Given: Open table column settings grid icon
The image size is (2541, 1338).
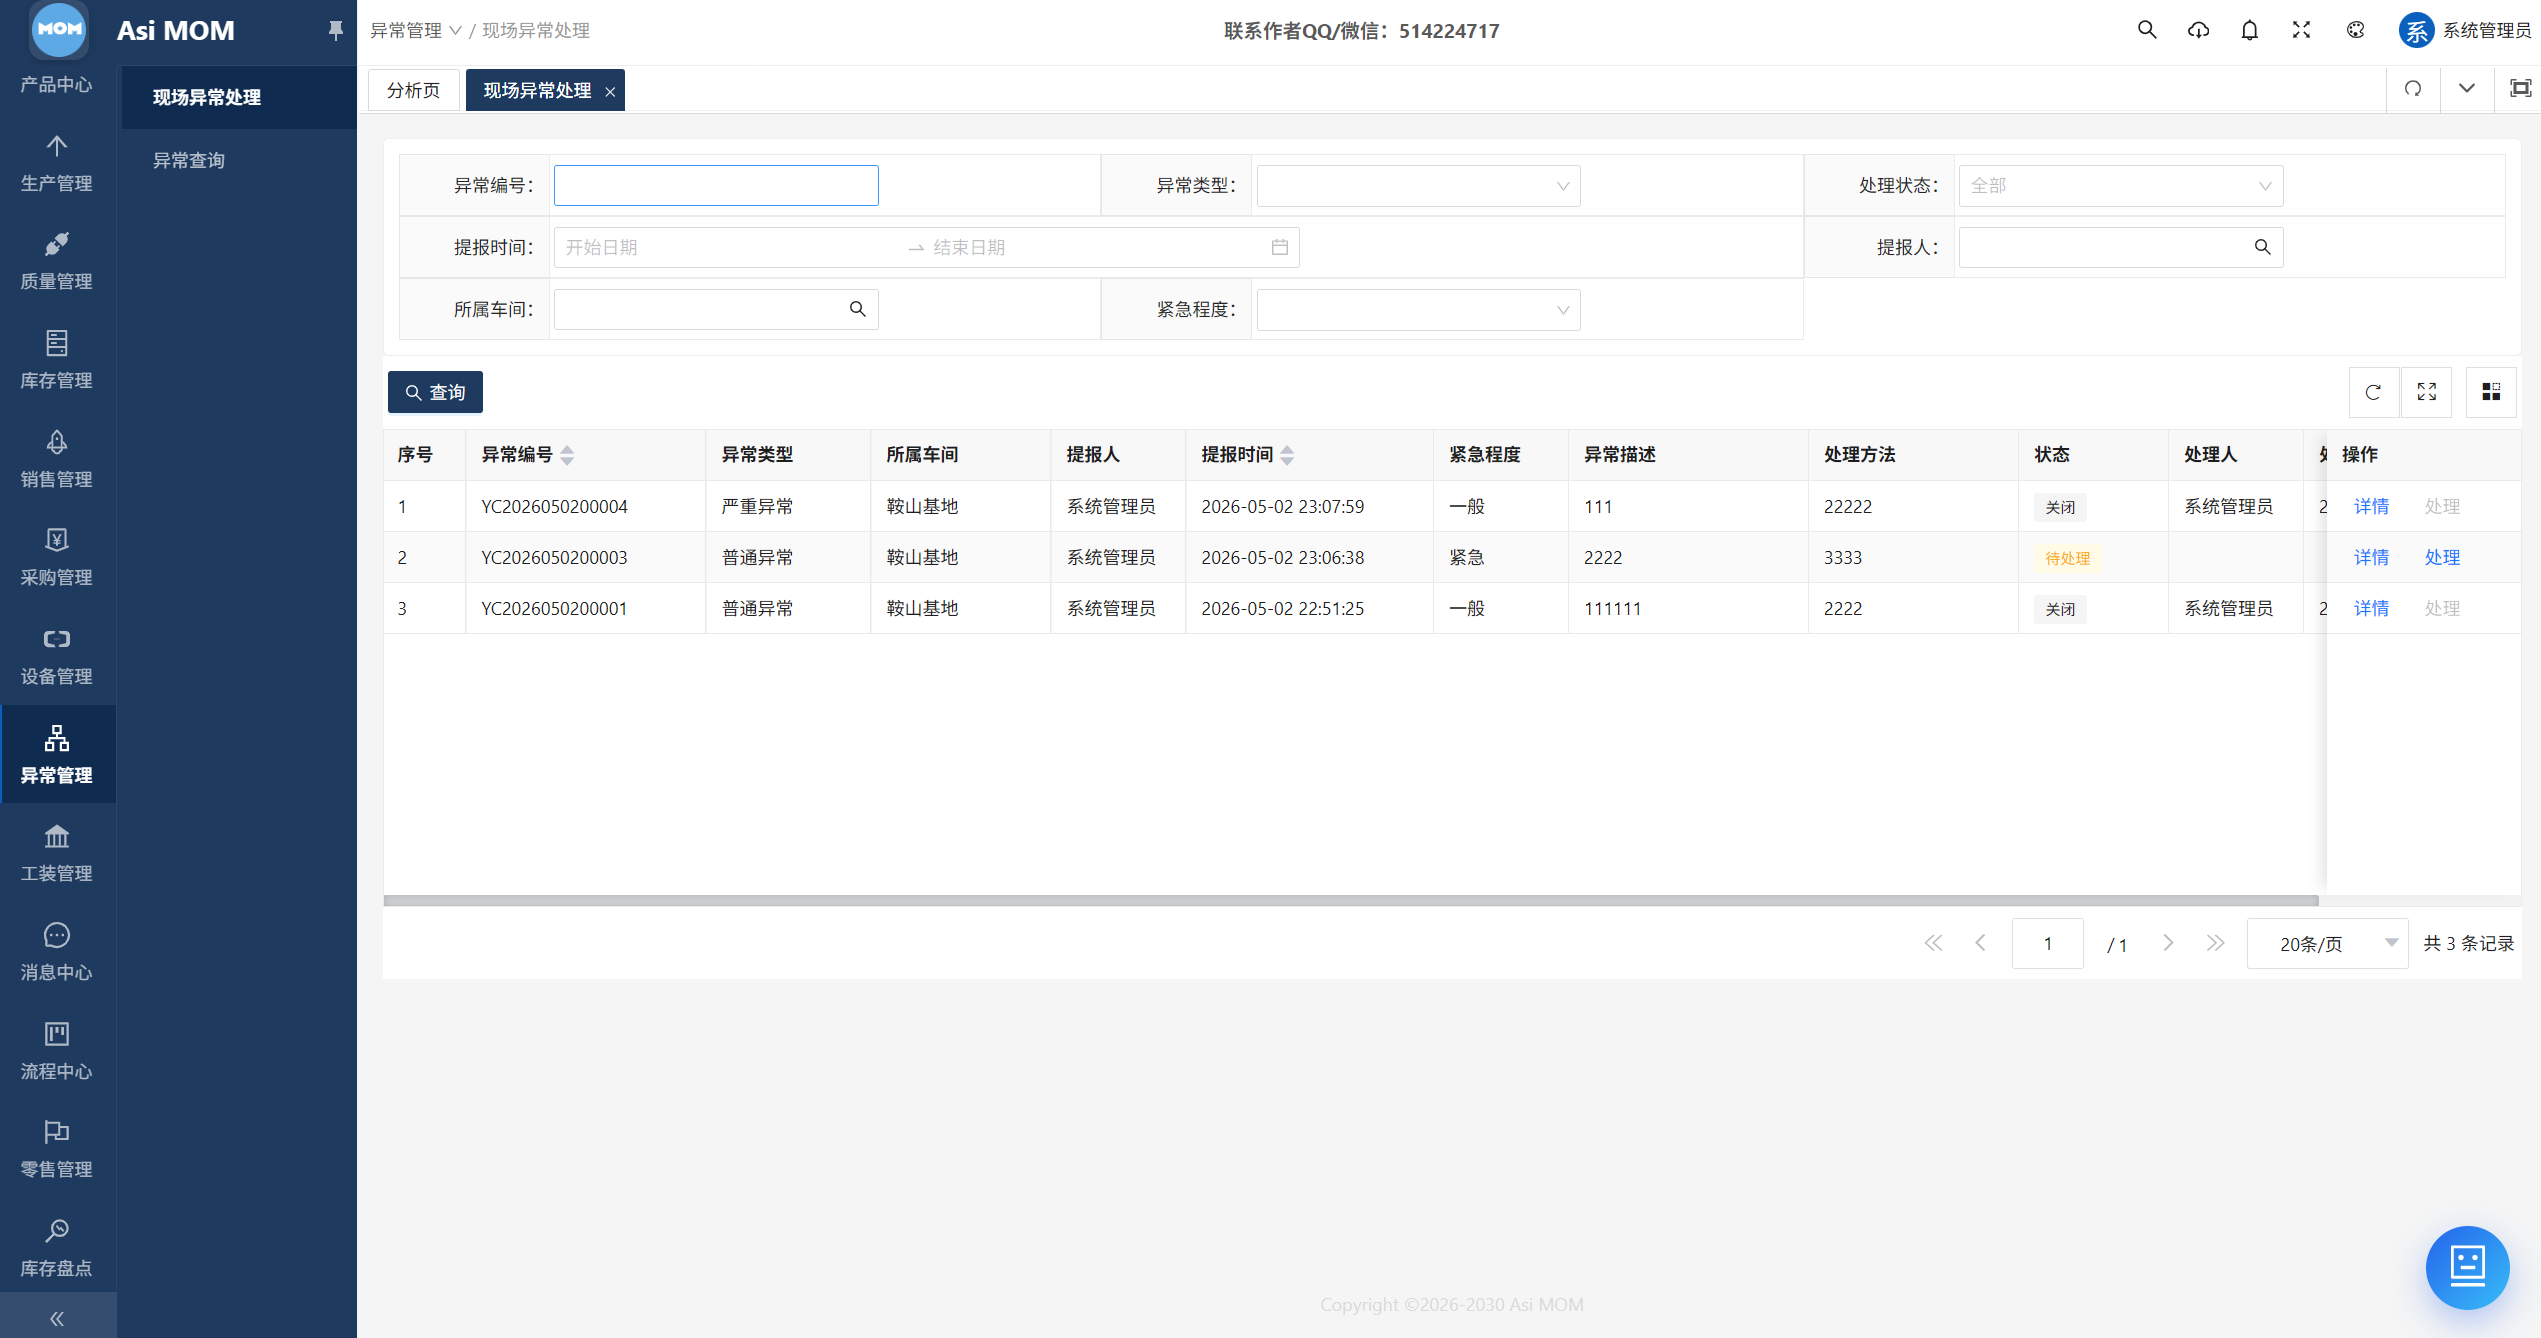Looking at the screenshot, I should [x=2491, y=392].
